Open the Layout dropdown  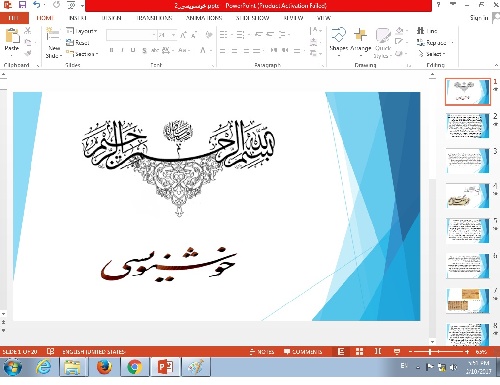coord(82,31)
